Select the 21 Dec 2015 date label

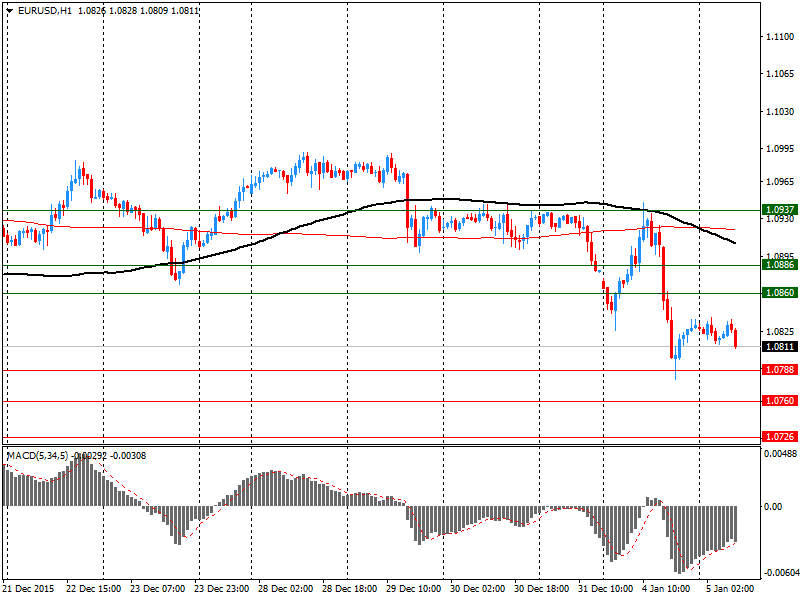(28, 589)
